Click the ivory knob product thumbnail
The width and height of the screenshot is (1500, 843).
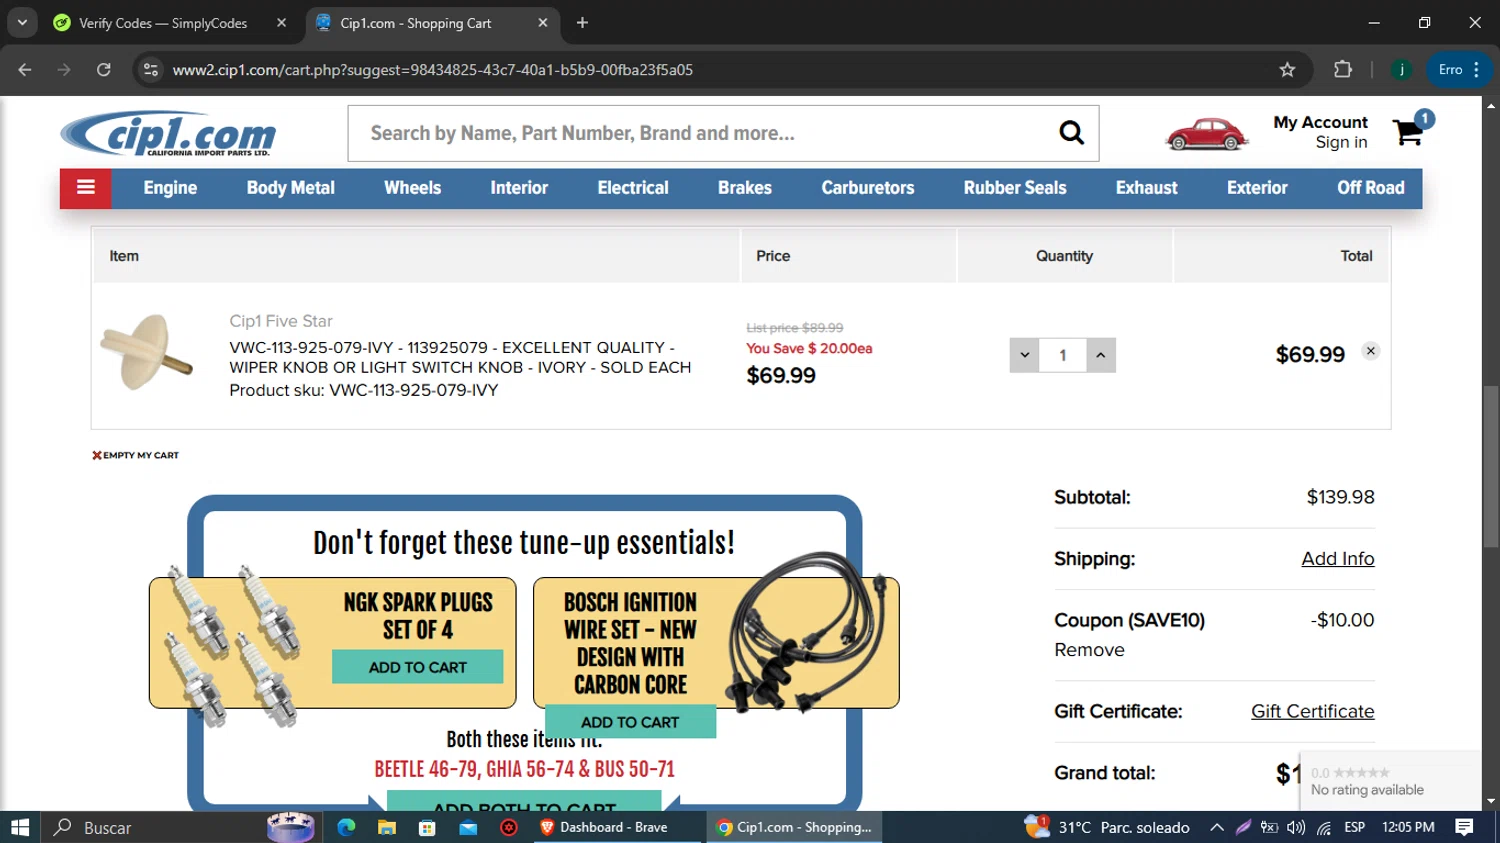tap(147, 353)
